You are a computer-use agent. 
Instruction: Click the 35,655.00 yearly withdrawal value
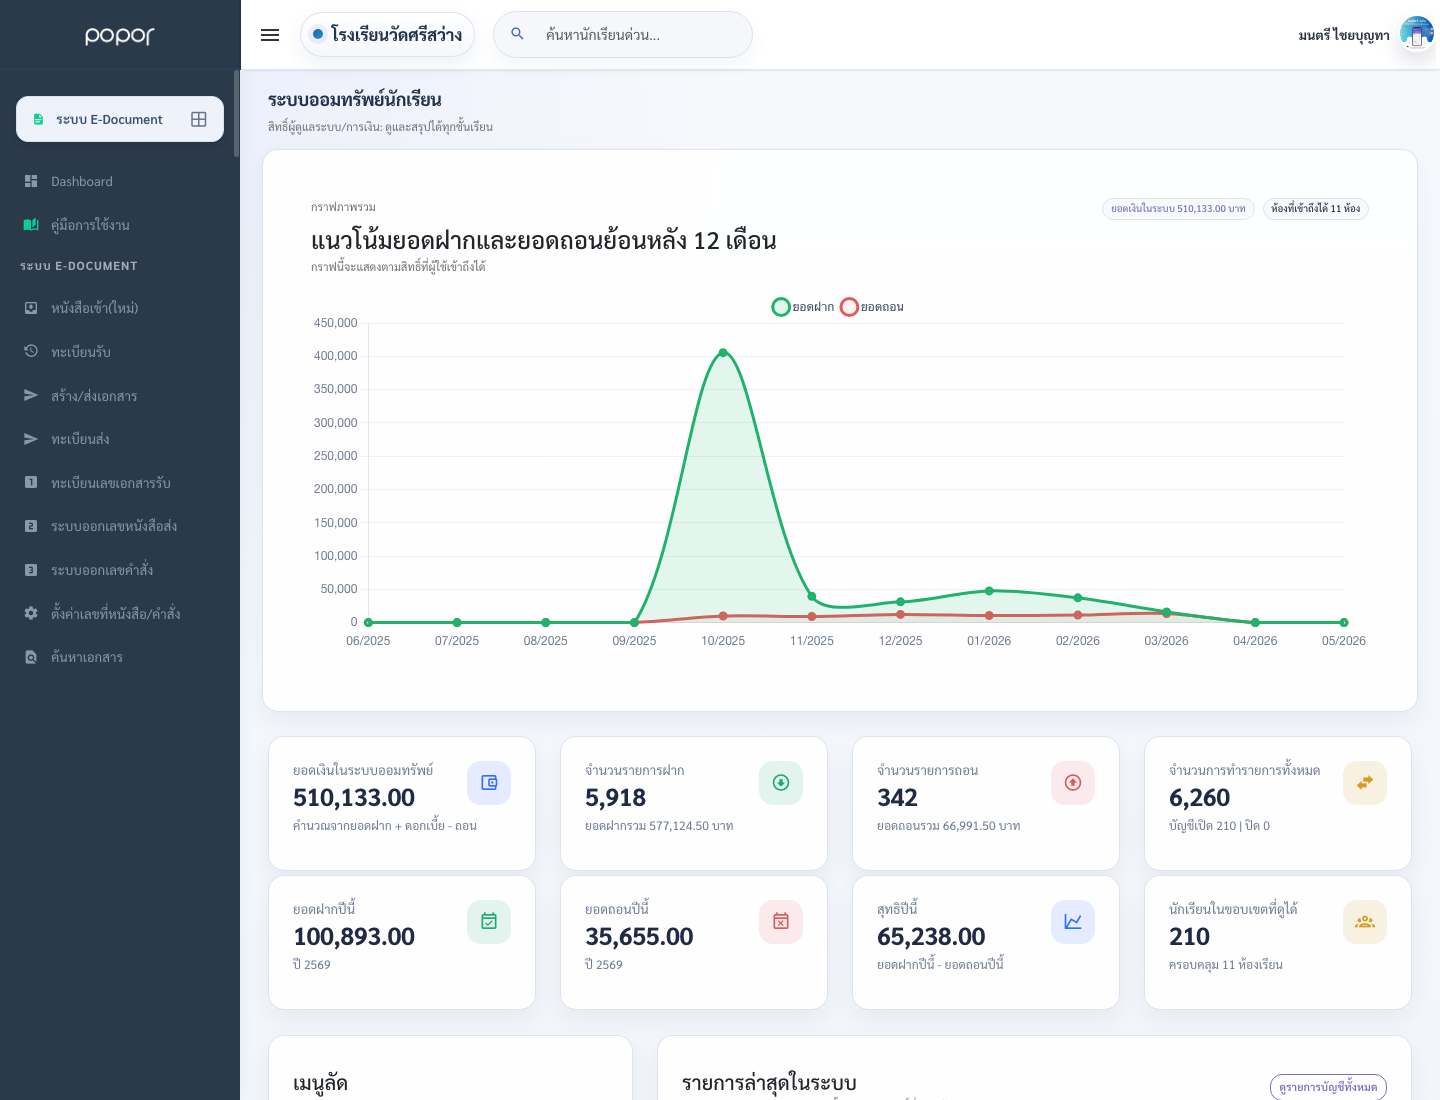pyautogui.click(x=639, y=937)
